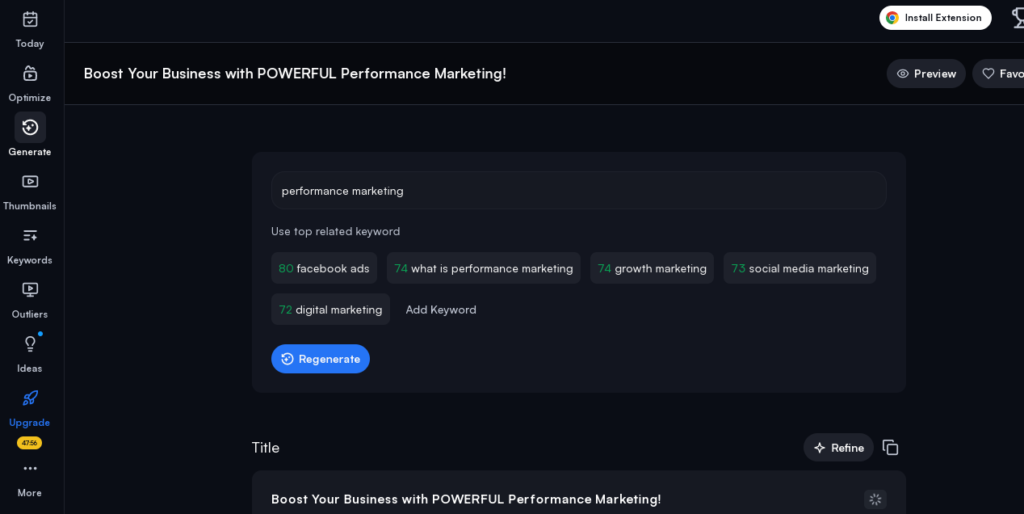Add page to Favorites with heart button
1024x514 pixels.
[1000, 74]
